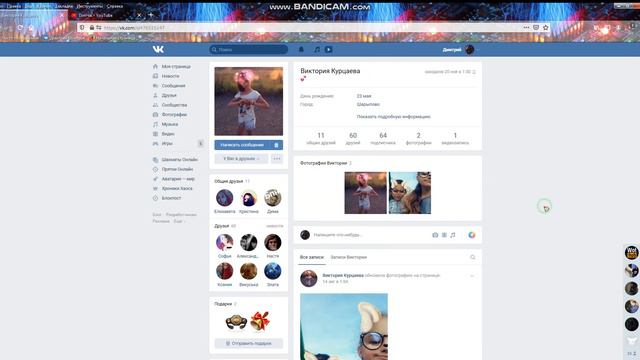This screenshot has width=640, height=360.
Task: Click the Написать сообщение button
Action: click(242, 145)
